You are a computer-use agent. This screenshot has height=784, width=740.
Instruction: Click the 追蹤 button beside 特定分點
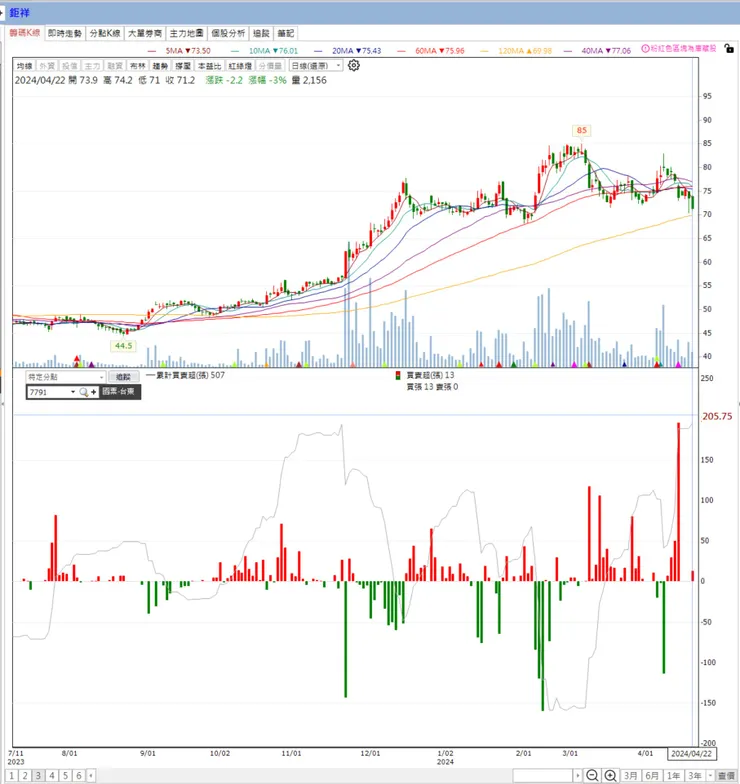click(123, 376)
